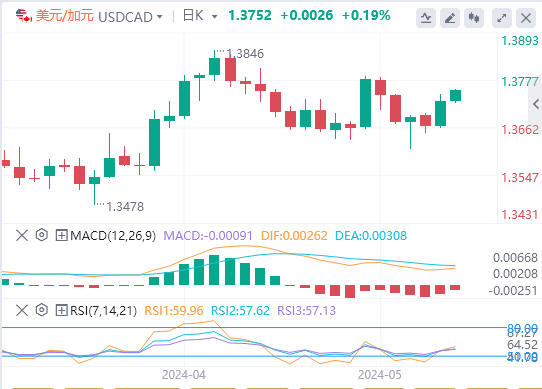Click the US/Canada flag icon

pos(24,16)
